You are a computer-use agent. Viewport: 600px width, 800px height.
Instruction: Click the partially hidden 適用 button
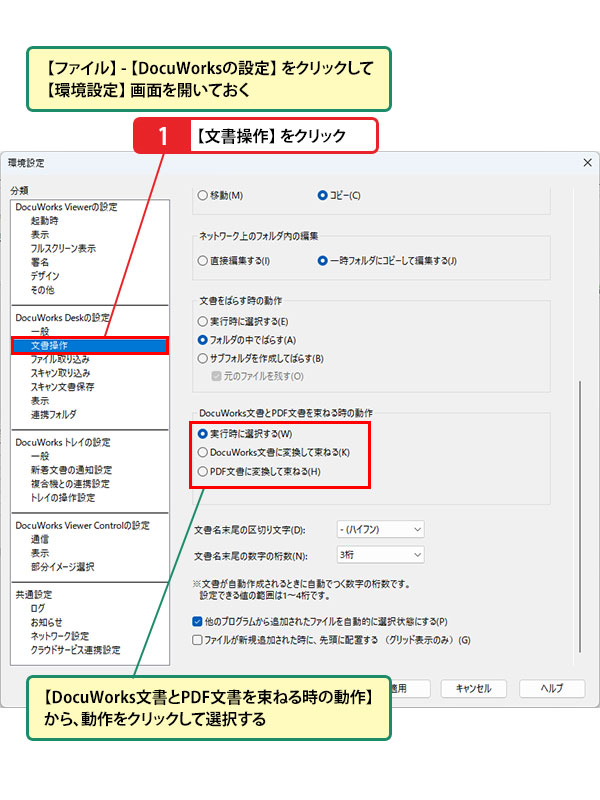click(x=410, y=688)
